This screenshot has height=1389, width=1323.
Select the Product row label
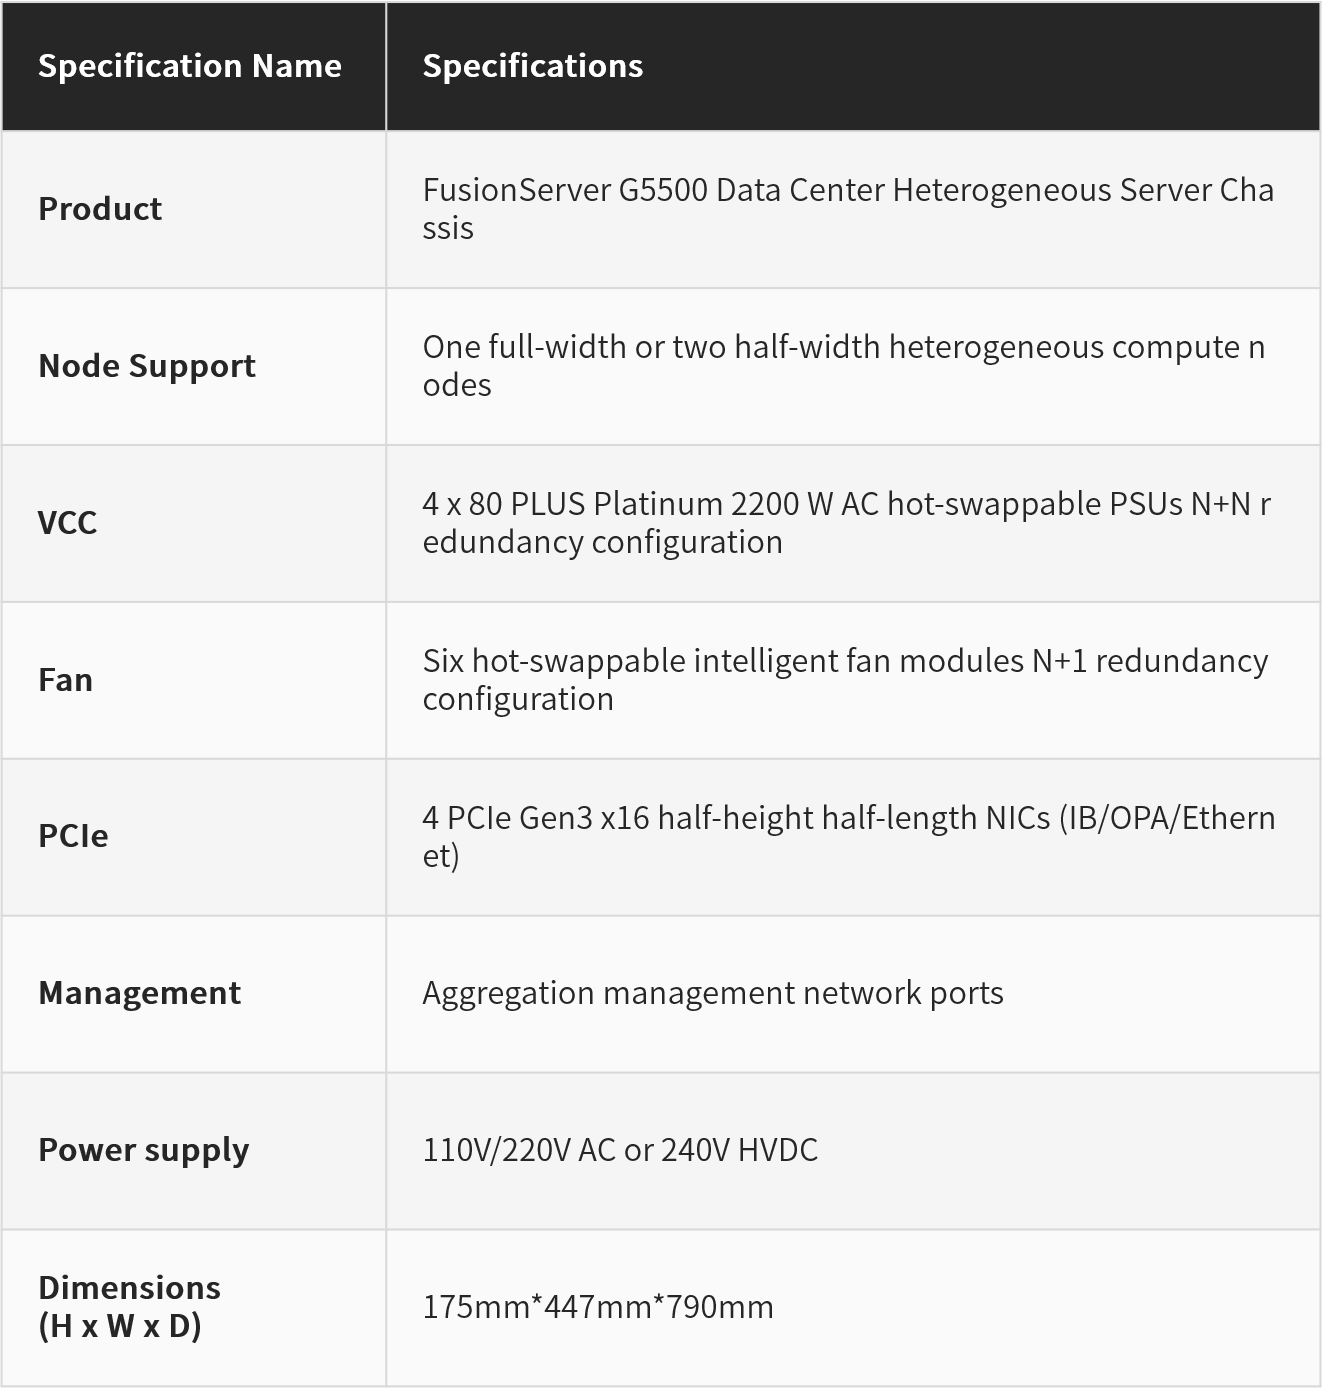click(100, 209)
